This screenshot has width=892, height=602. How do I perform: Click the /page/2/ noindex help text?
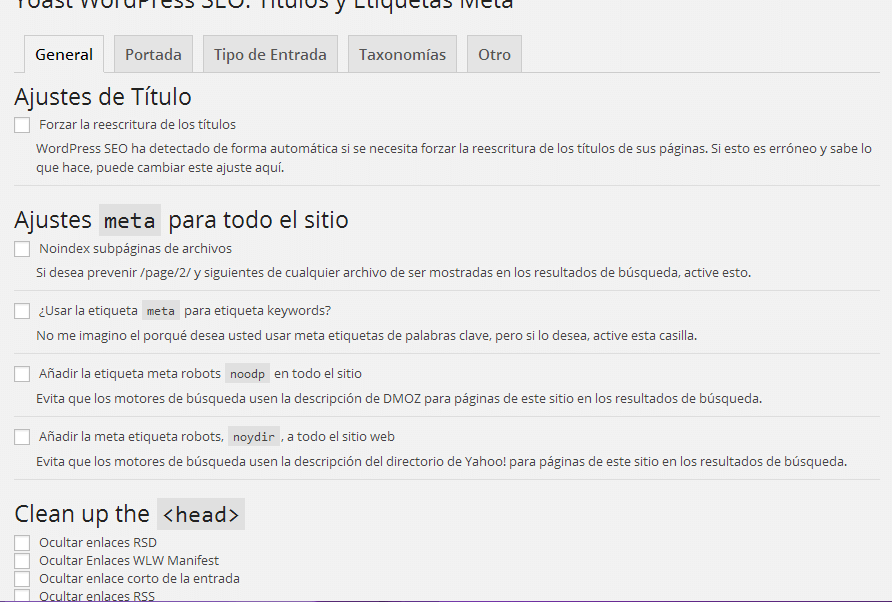click(393, 273)
